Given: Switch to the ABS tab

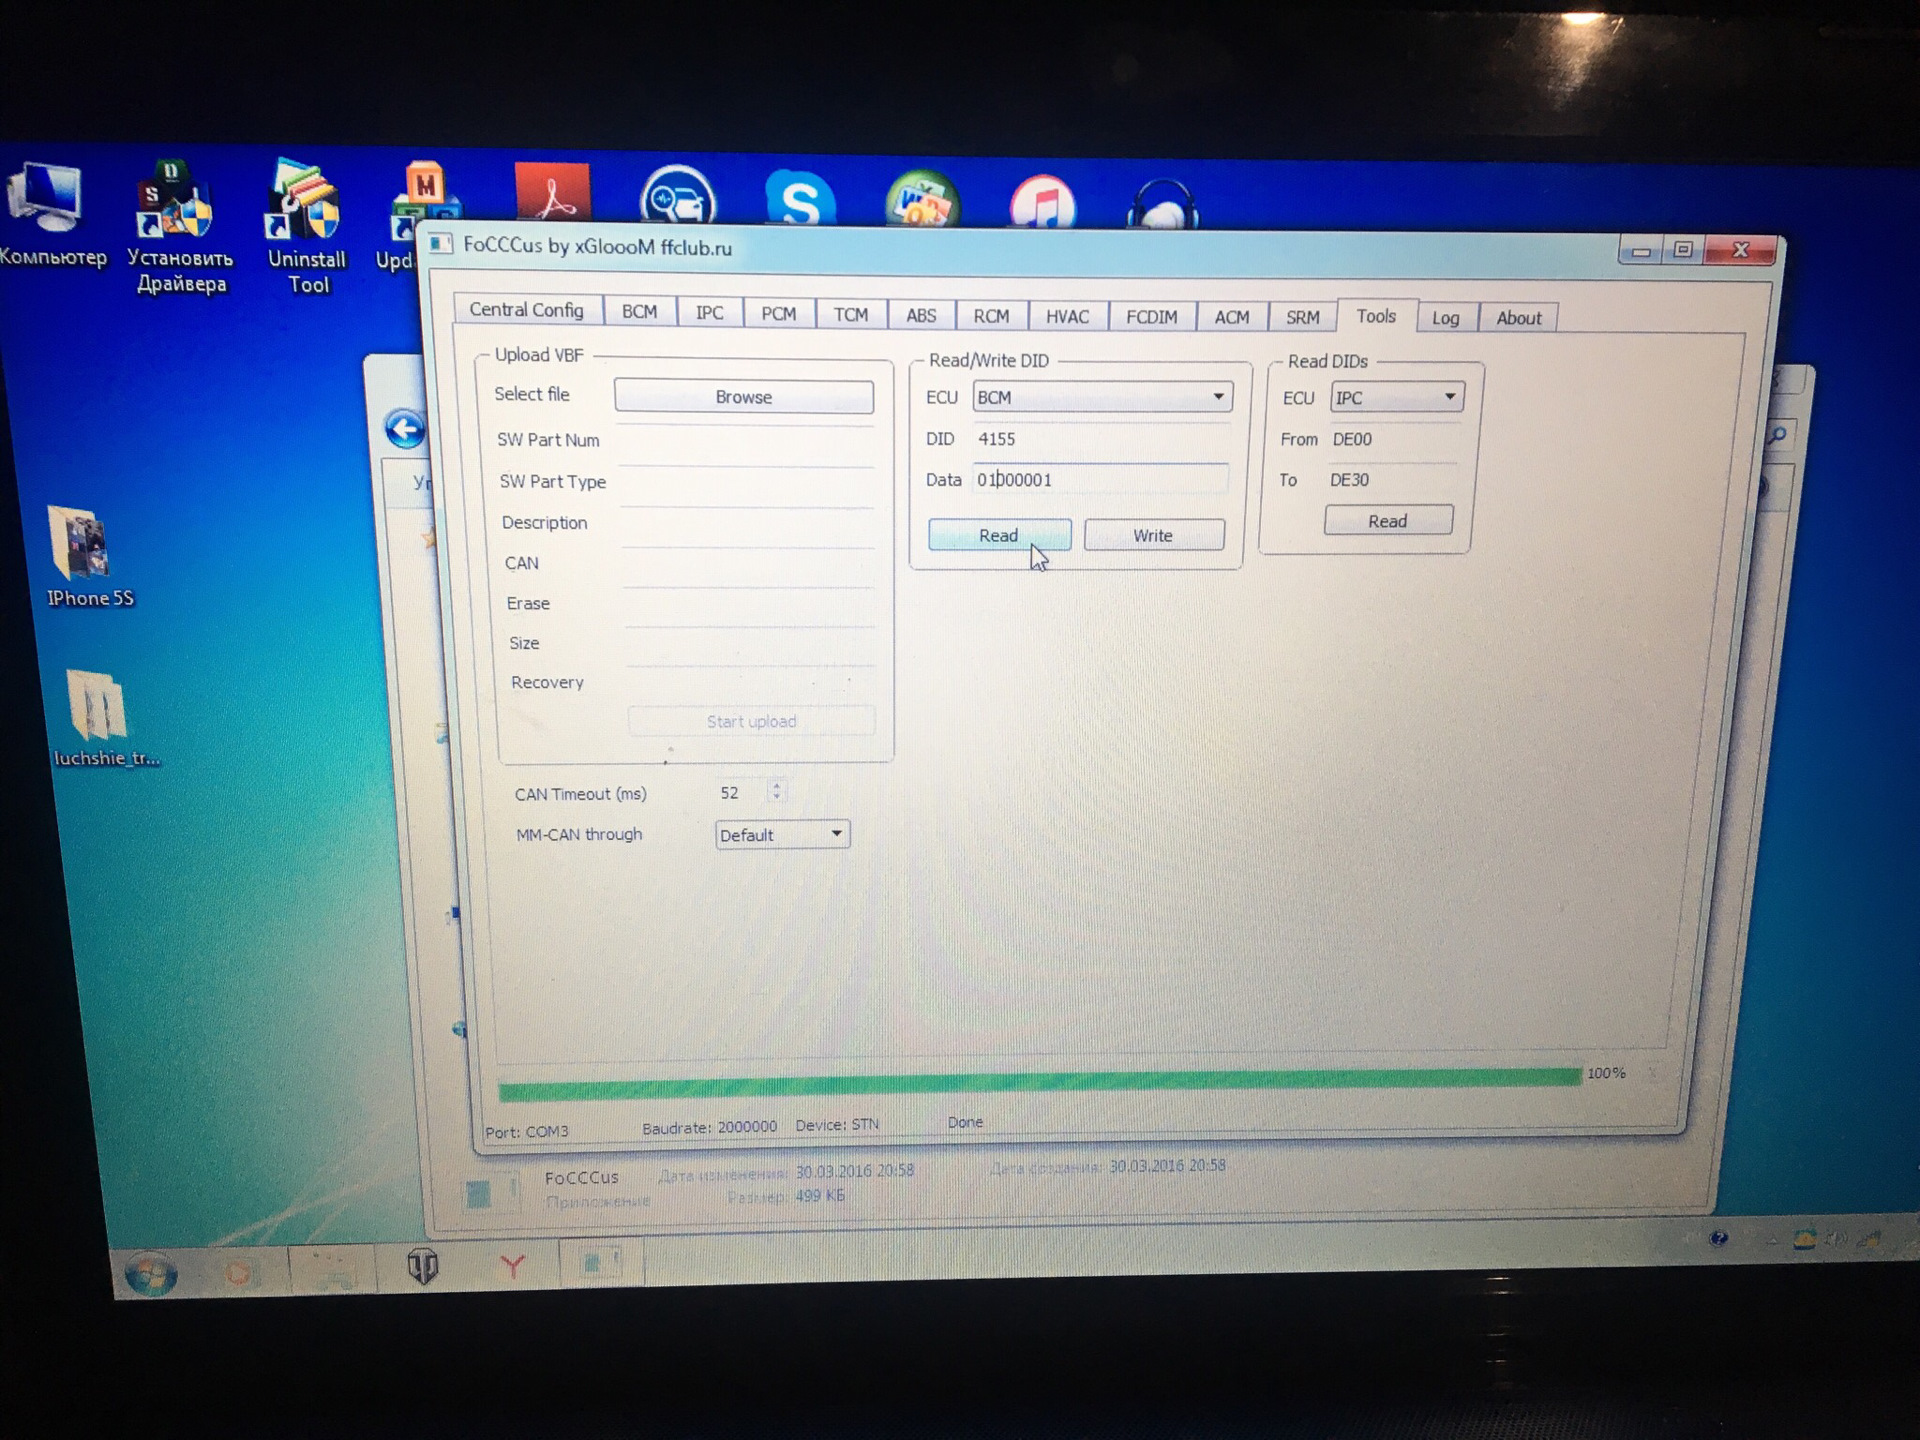Looking at the screenshot, I should click(921, 316).
